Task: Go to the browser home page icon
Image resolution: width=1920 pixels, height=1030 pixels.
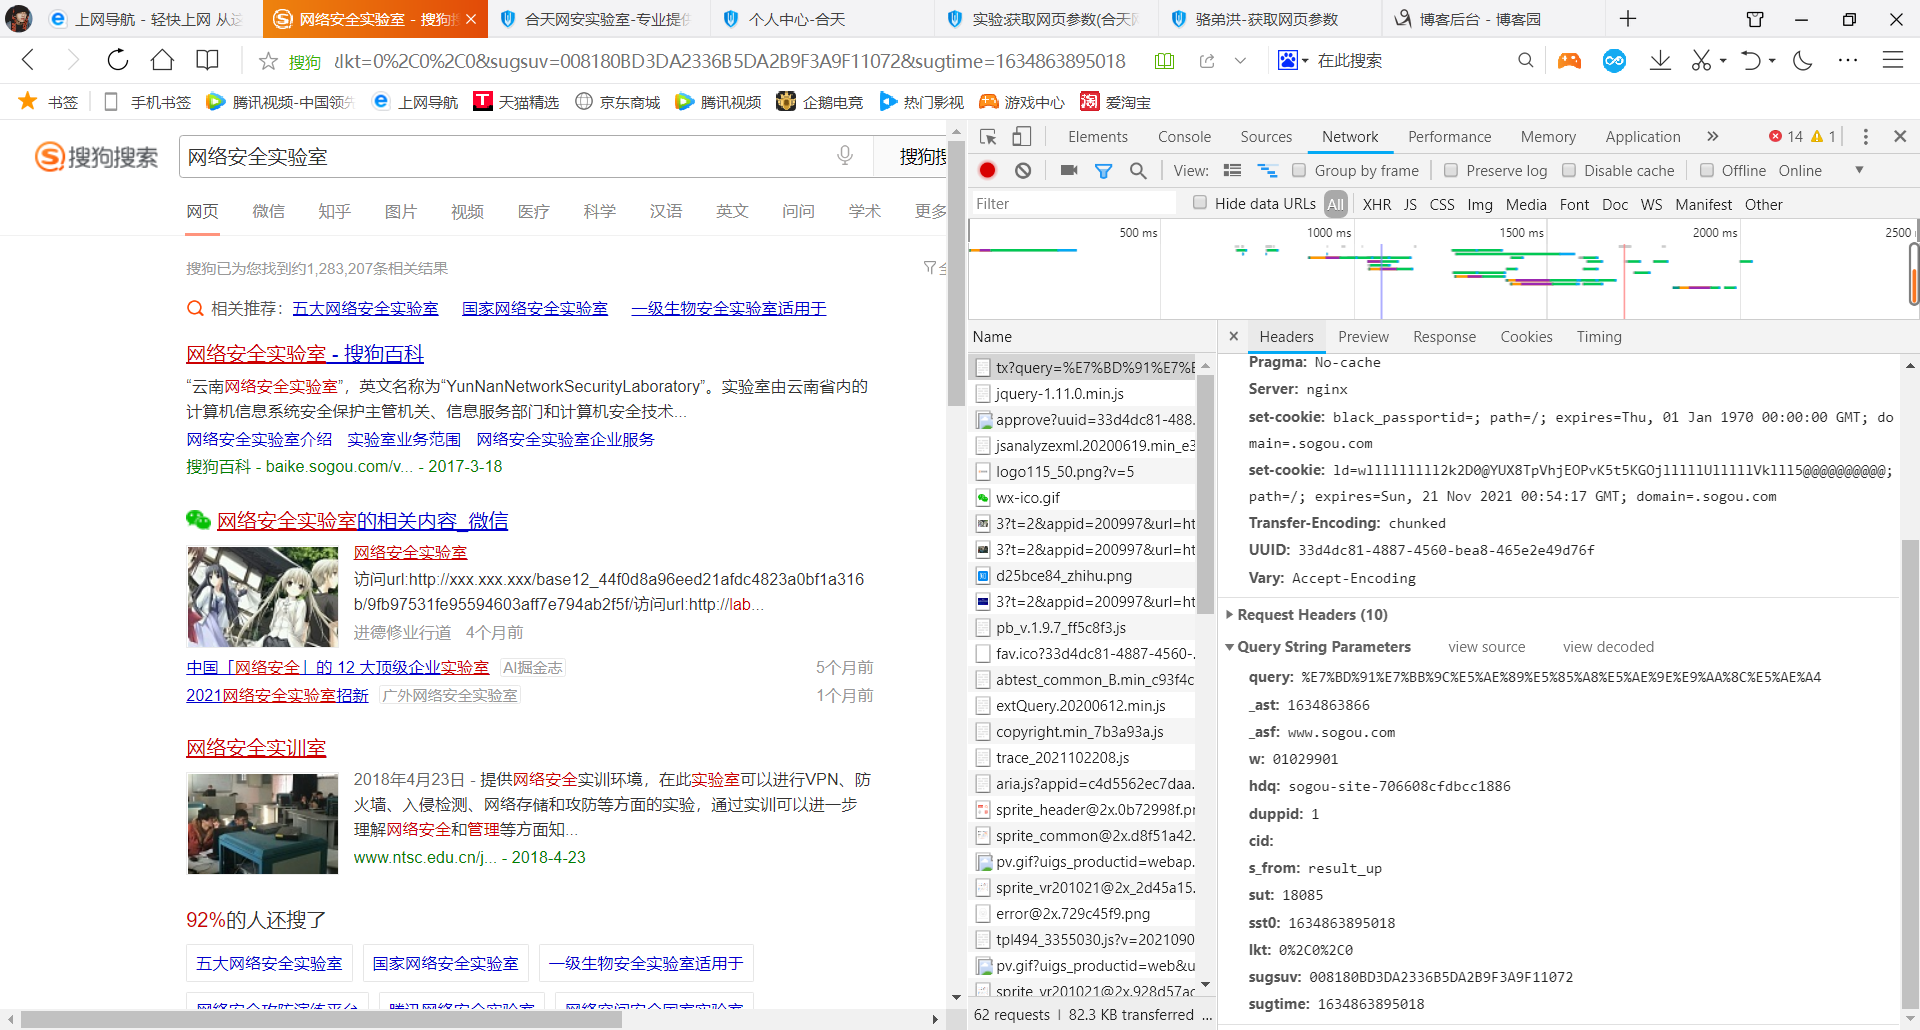Action: (x=162, y=60)
